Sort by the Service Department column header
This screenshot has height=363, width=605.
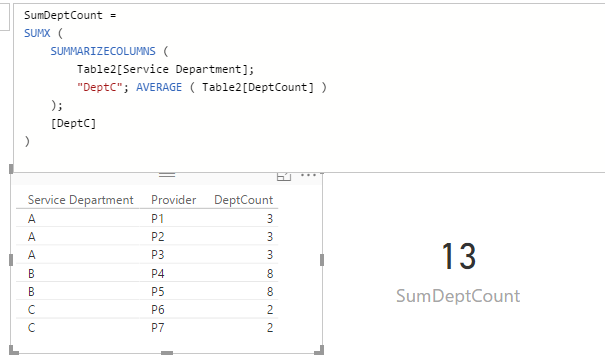click(x=81, y=200)
